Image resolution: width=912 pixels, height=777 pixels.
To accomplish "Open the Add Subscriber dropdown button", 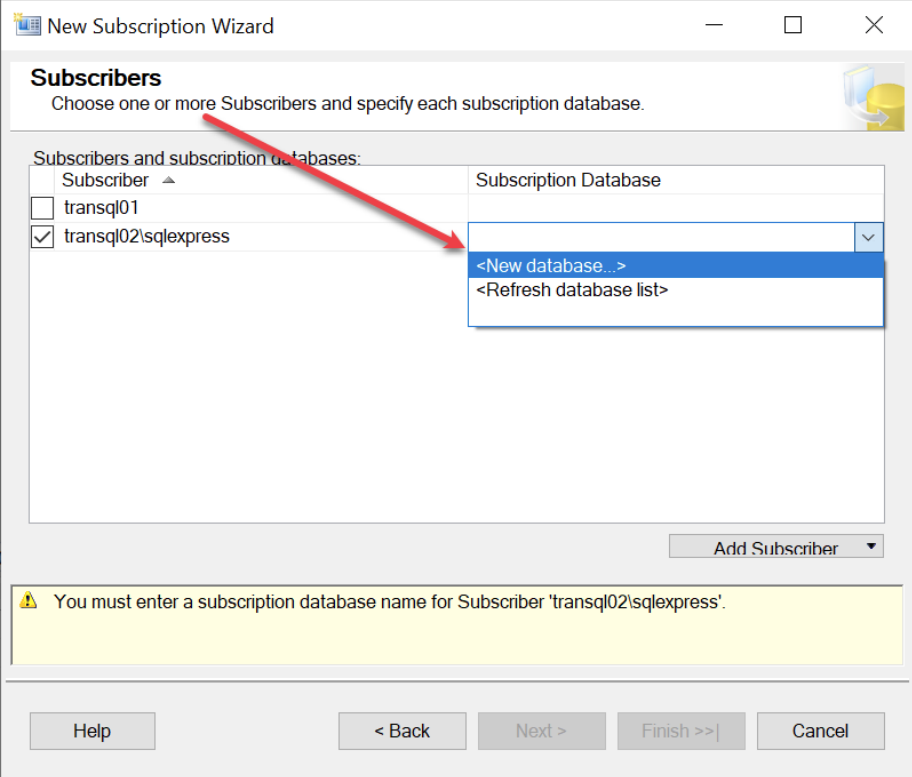I will (x=776, y=546).
